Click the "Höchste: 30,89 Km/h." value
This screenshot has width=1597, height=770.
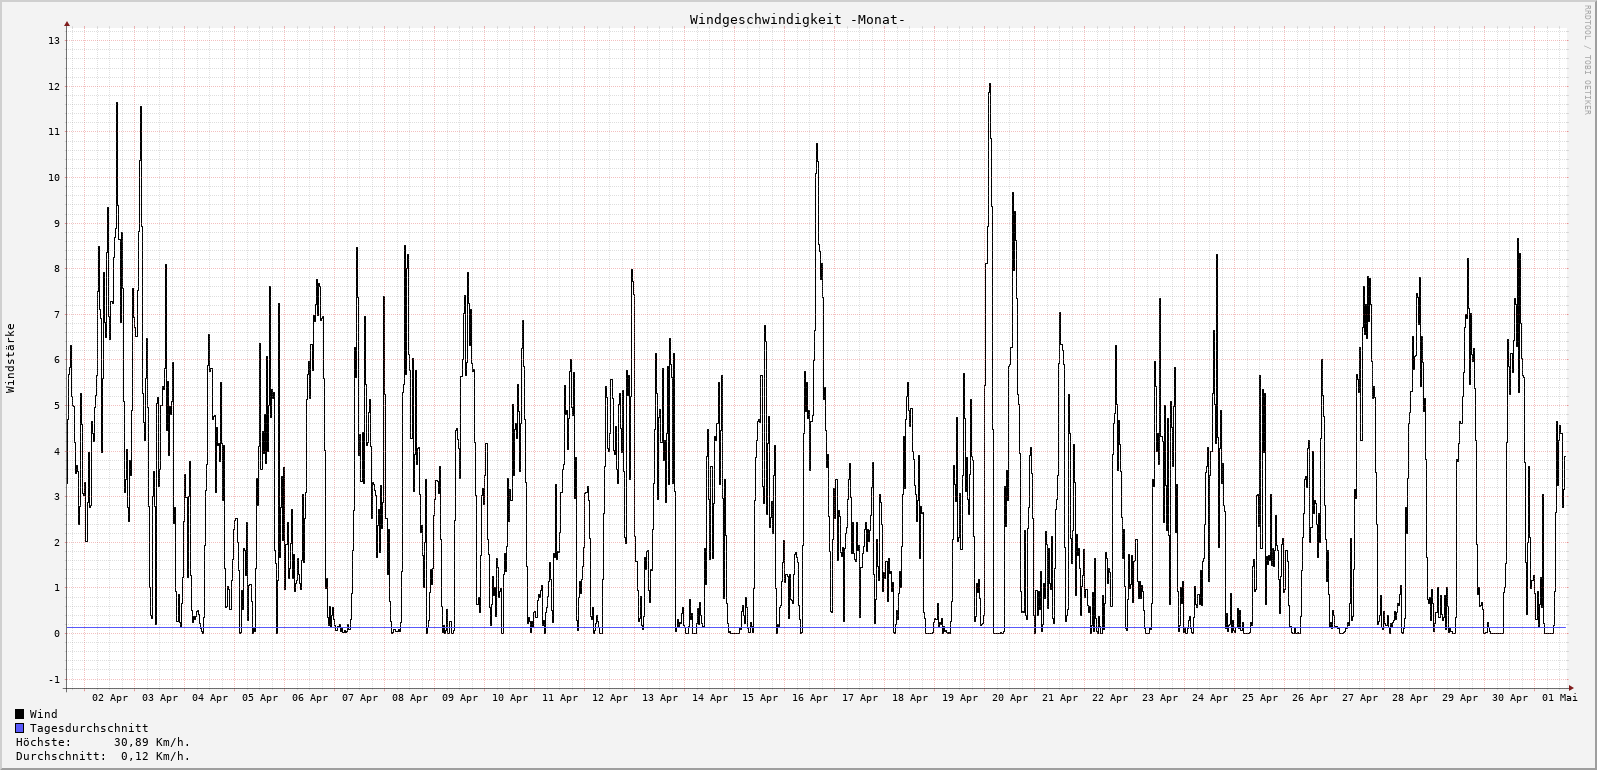[103, 742]
